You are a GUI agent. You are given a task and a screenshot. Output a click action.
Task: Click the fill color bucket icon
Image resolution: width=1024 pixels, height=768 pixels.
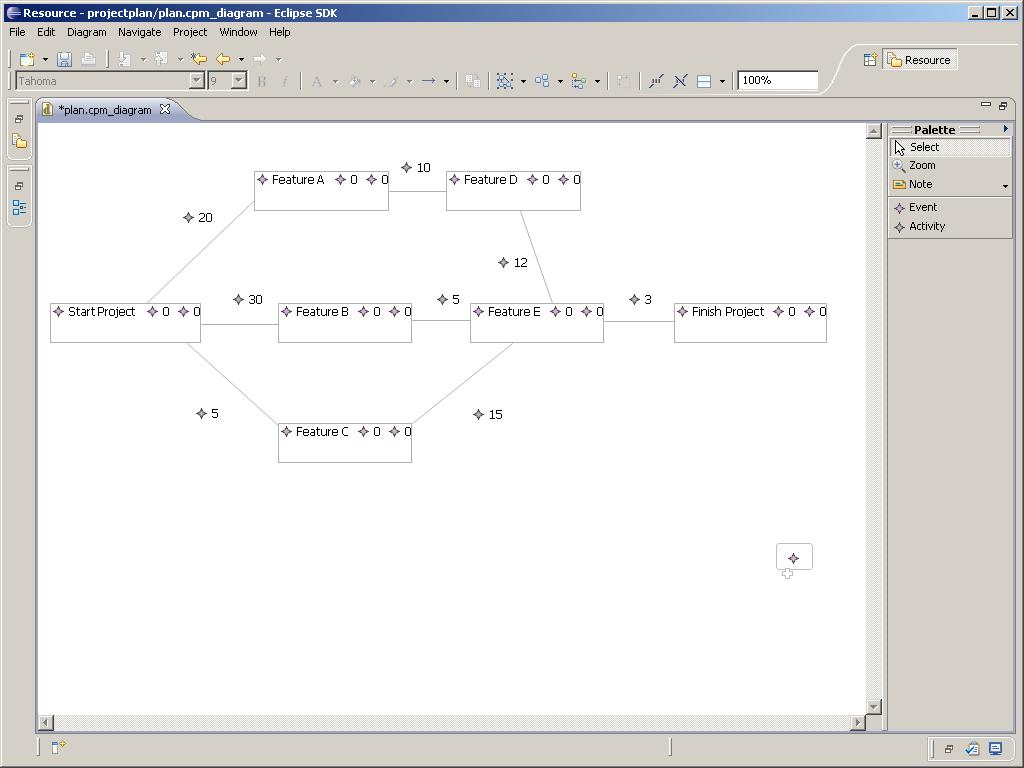[x=355, y=82]
